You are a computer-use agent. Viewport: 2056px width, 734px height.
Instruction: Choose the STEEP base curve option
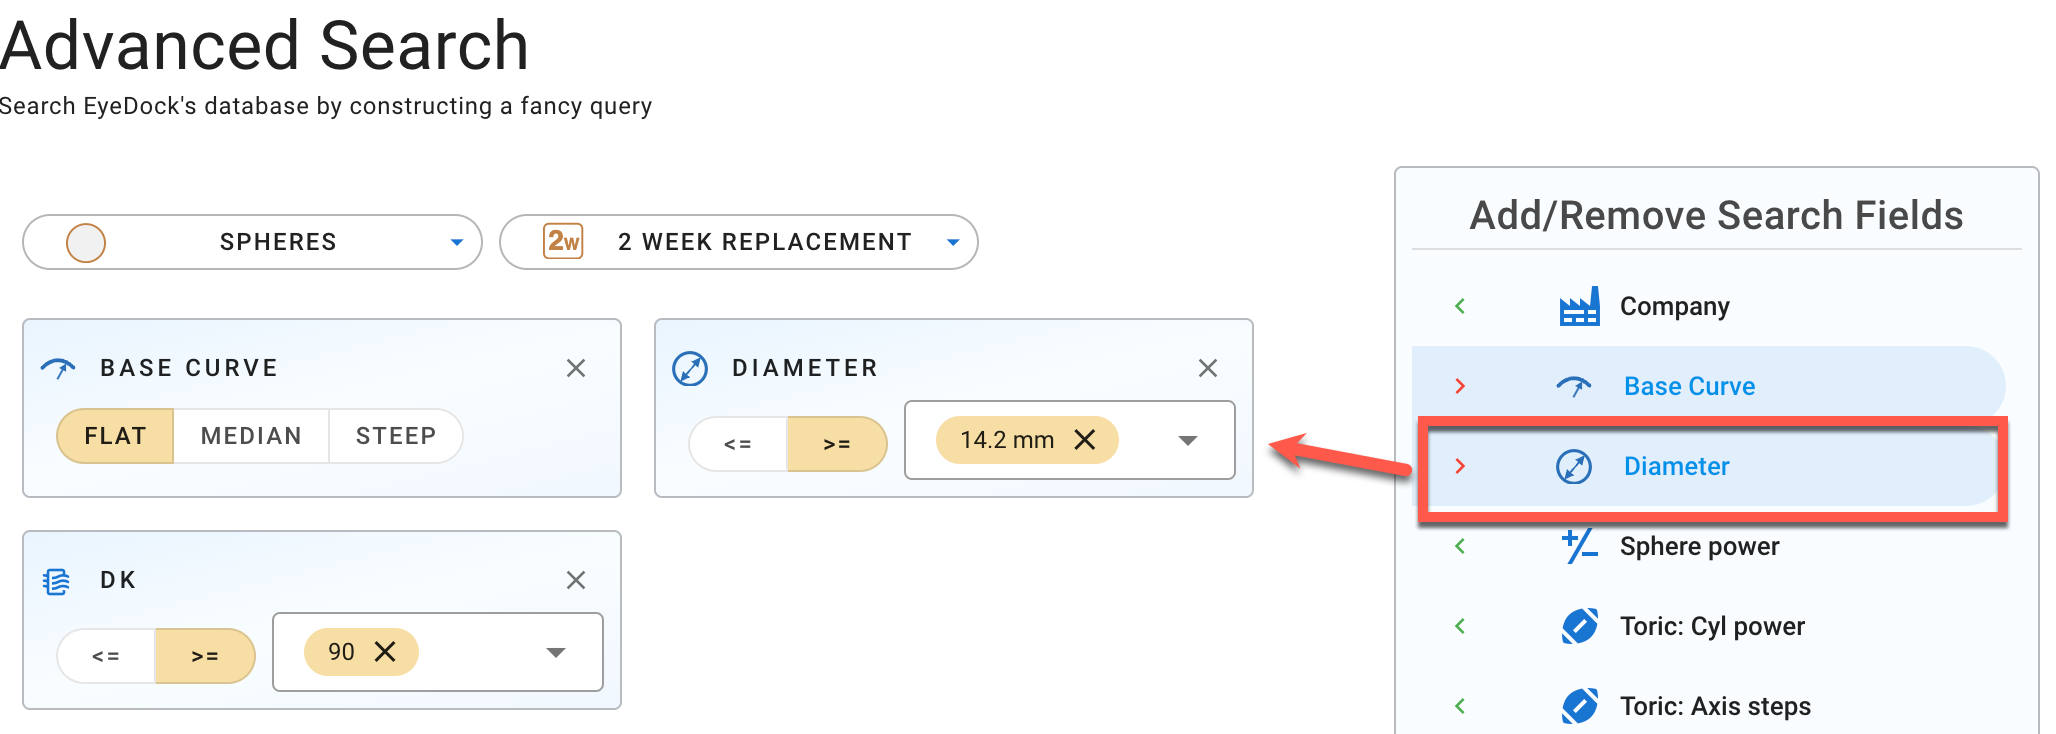(396, 436)
